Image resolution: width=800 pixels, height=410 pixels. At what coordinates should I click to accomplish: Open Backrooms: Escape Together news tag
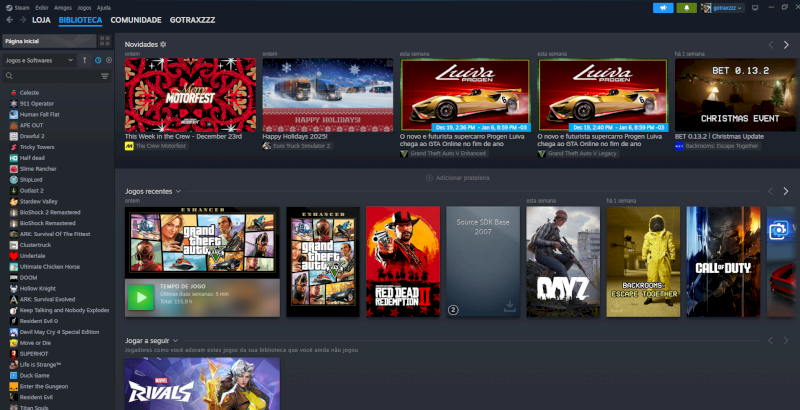[x=717, y=146]
